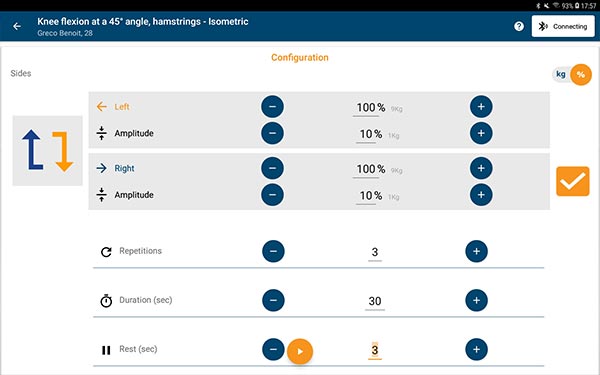Increase Rest seconds with plus button
600x375 pixels.
pos(476,349)
